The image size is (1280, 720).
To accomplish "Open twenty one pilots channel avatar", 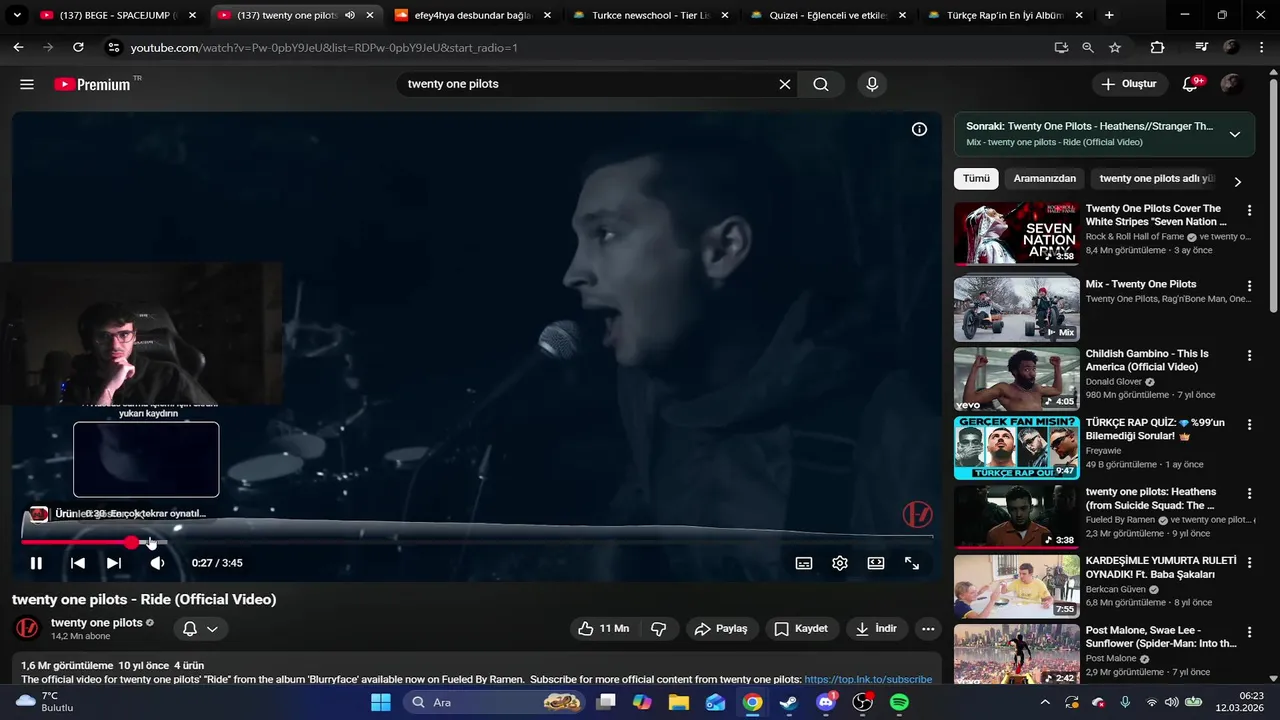I will pos(26,629).
